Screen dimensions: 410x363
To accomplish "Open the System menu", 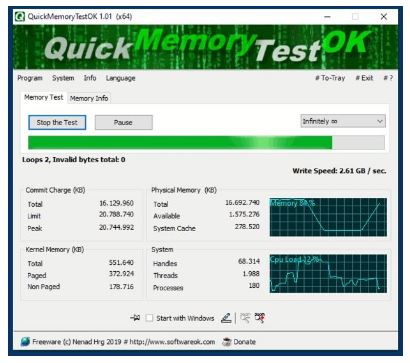I will pyautogui.click(x=63, y=78).
